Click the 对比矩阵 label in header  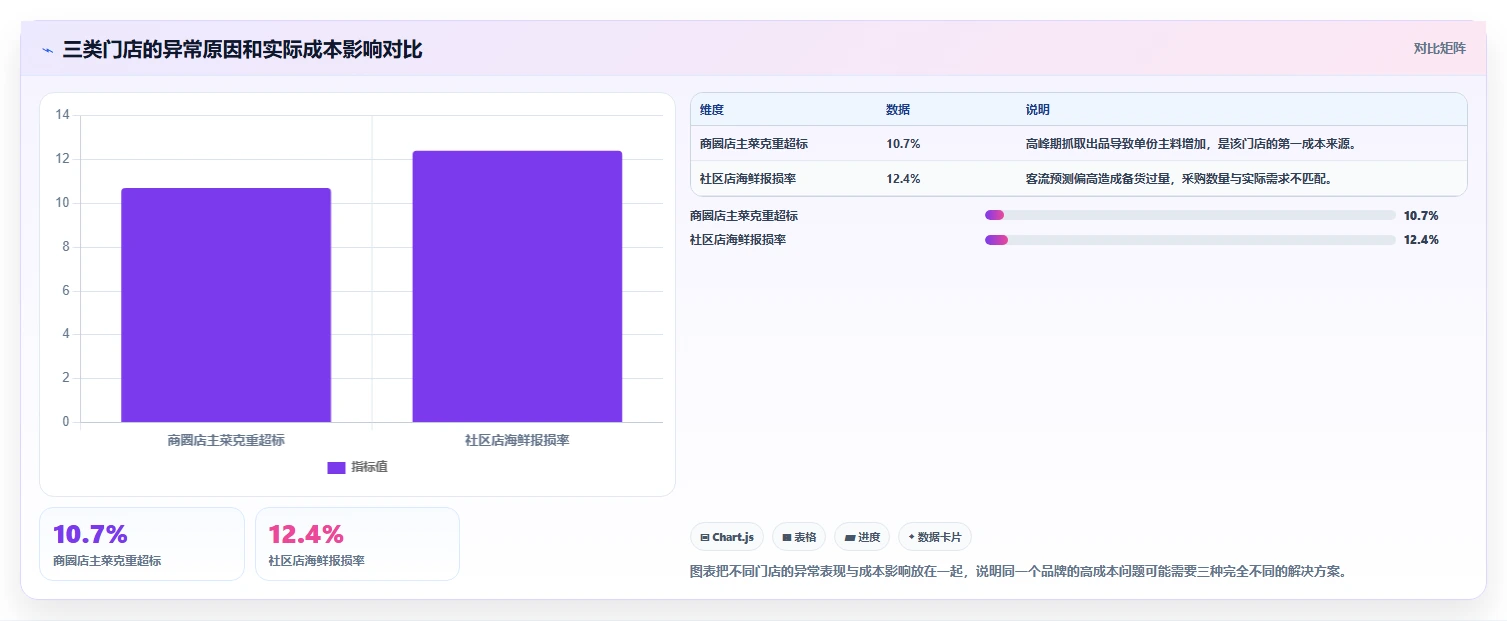tap(1440, 48)
